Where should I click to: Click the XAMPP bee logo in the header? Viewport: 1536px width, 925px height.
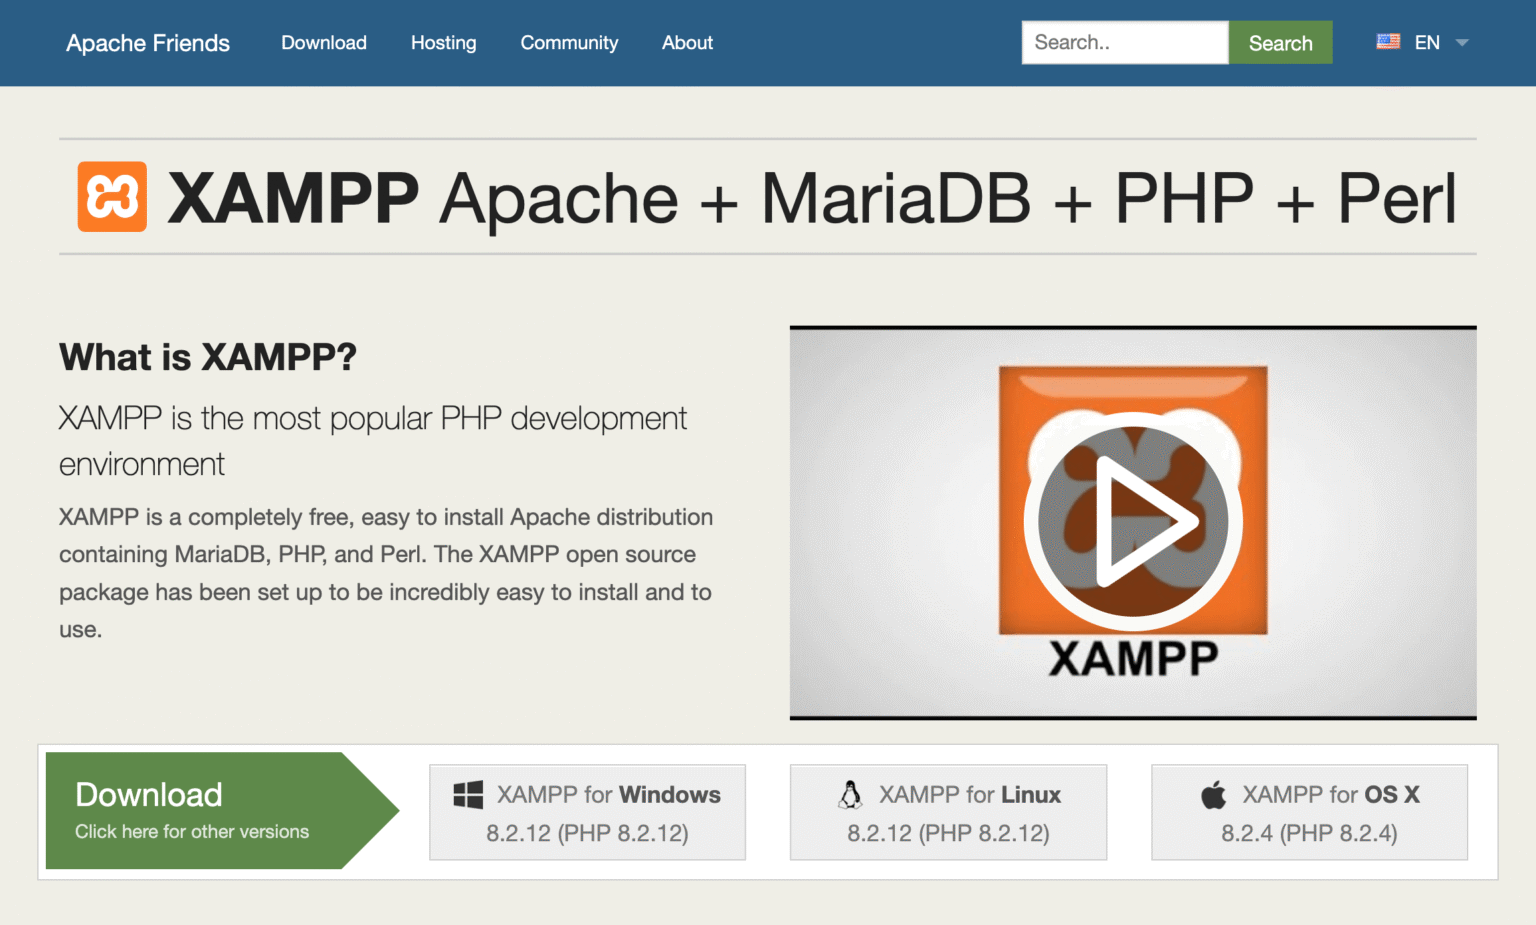pyautogui.click(x=110, y=196)
